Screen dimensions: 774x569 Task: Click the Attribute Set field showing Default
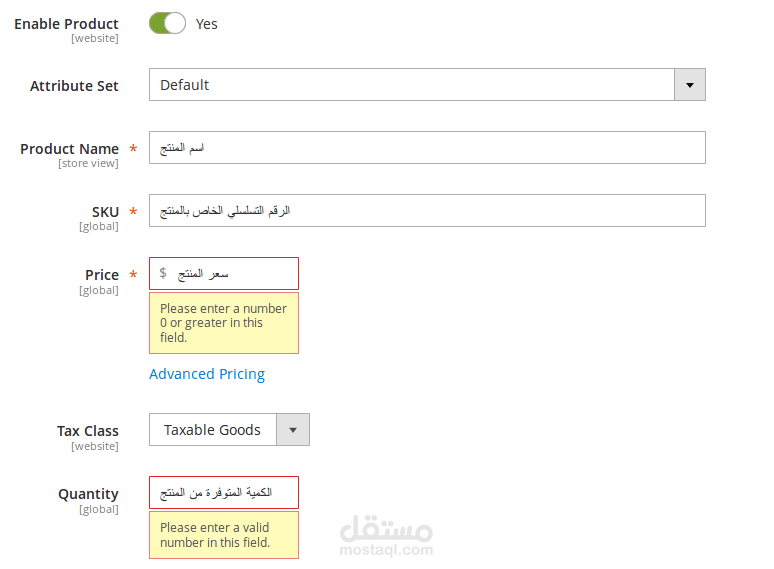coord(427,85)
